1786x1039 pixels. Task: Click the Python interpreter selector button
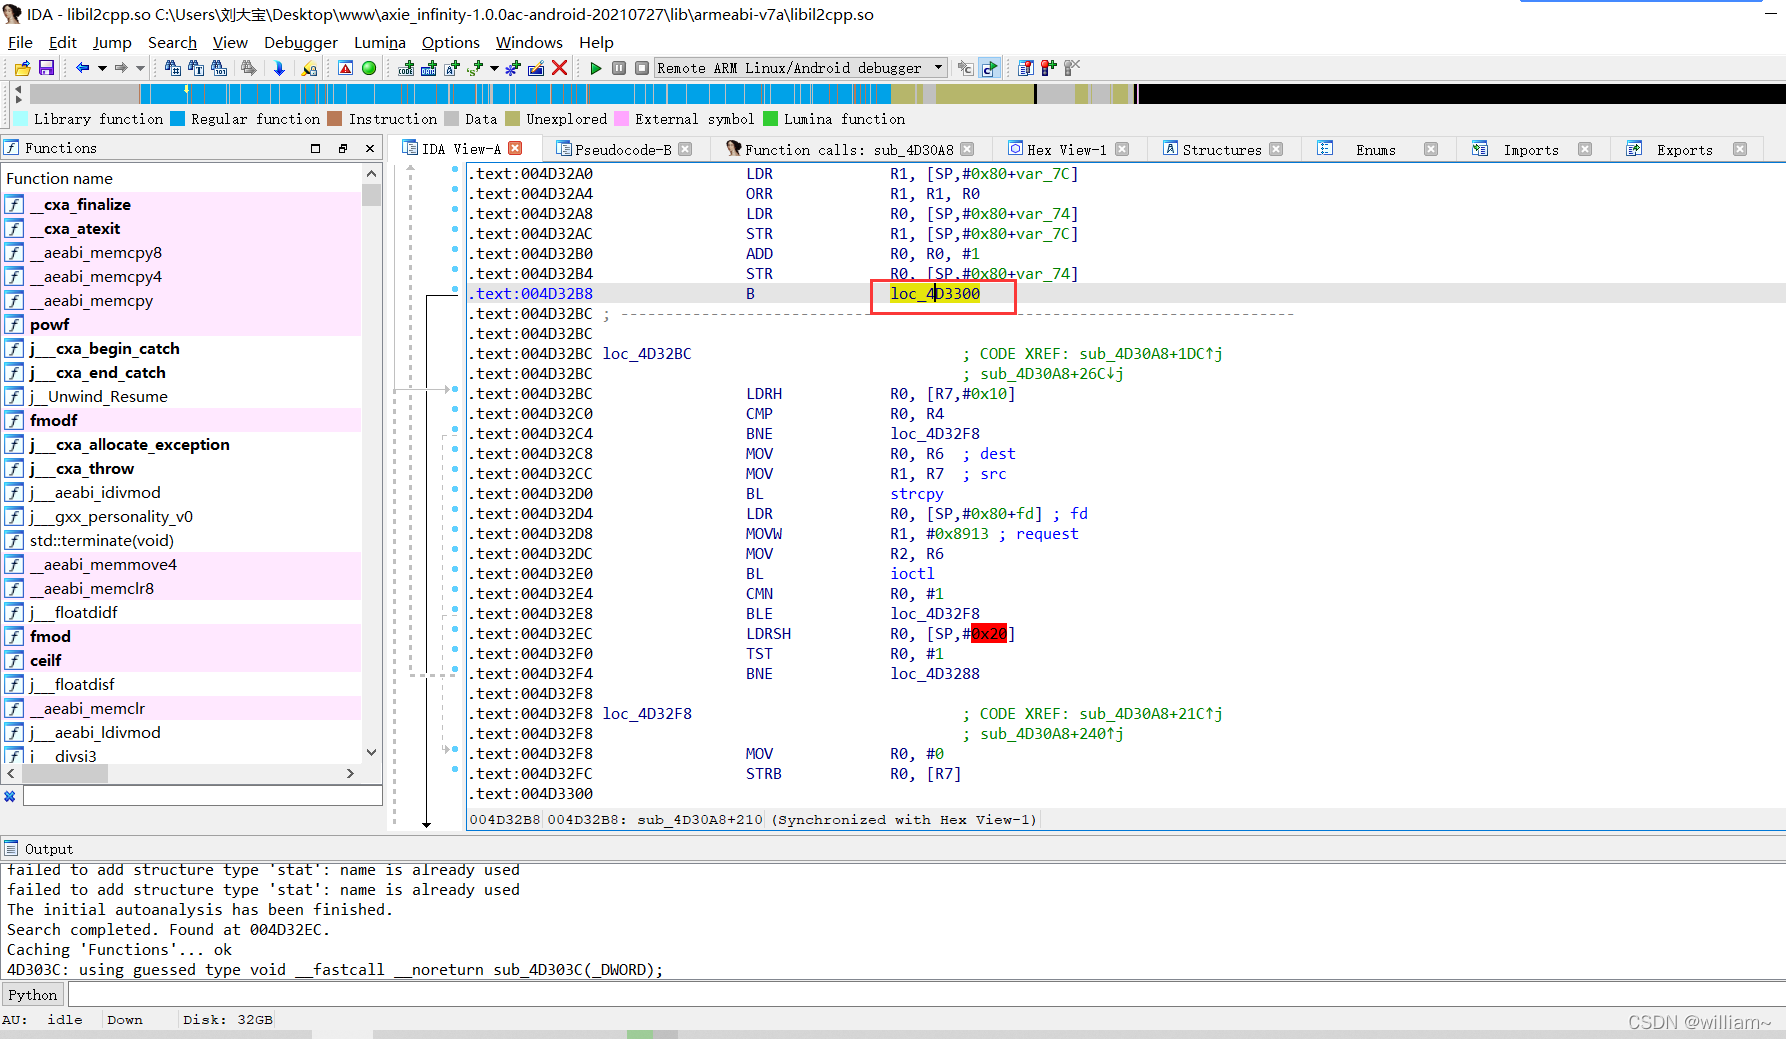pos(33,995)
